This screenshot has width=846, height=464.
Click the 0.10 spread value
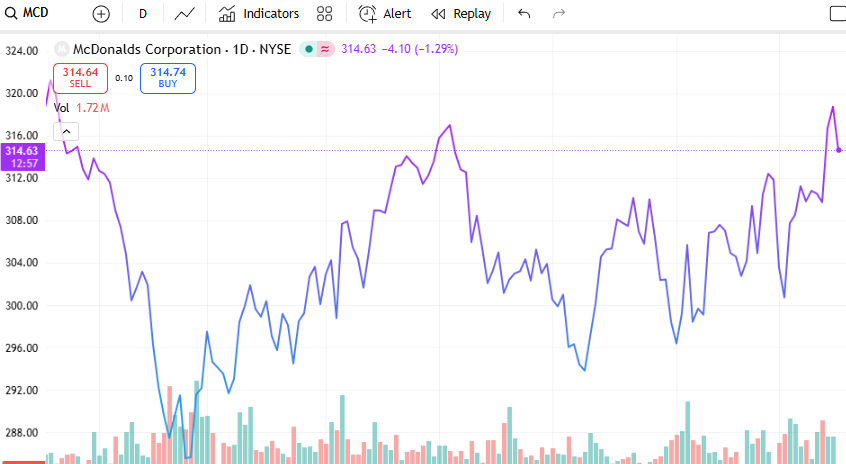[124, 78]
